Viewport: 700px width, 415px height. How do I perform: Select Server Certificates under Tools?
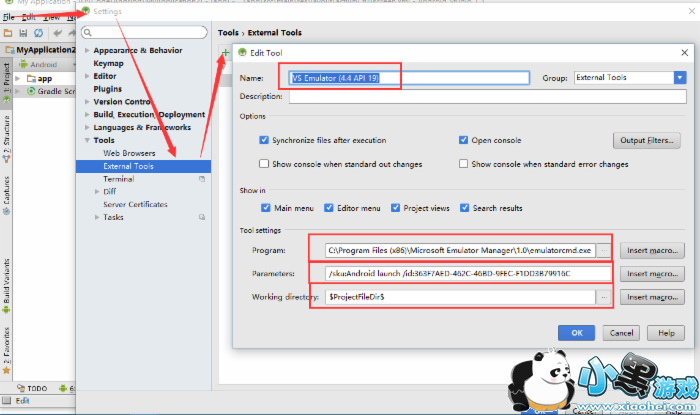click(x=135, y=204)
